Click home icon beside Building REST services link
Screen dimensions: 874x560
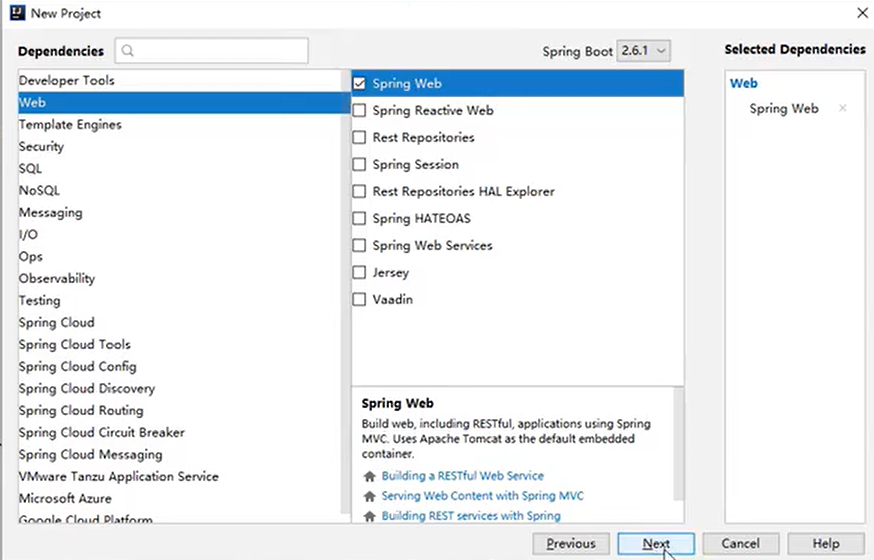tap(369, 516)
